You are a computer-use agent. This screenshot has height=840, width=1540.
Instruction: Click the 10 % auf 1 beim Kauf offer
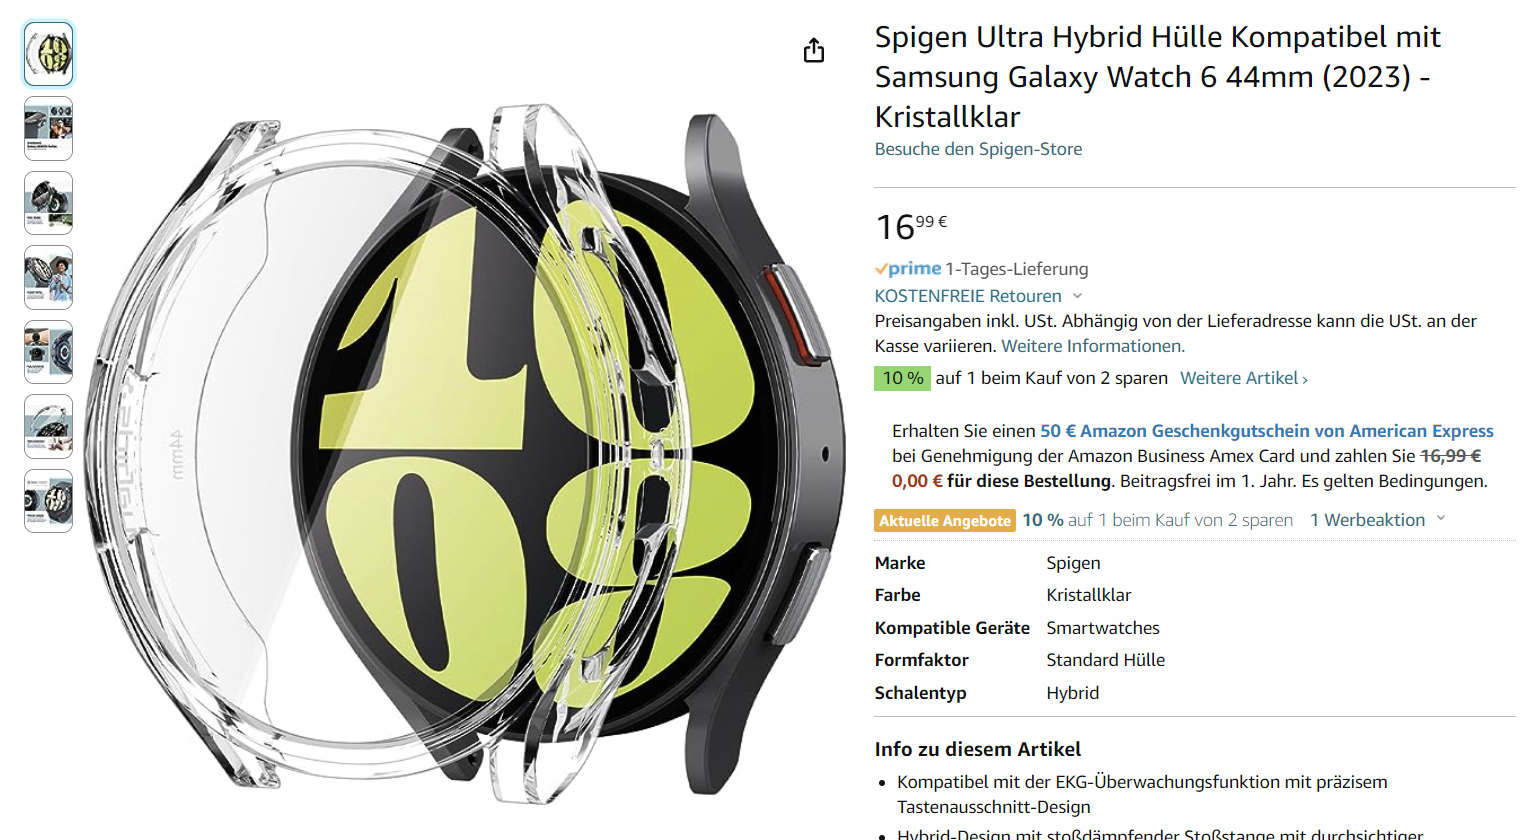[x=1157, y=520]
